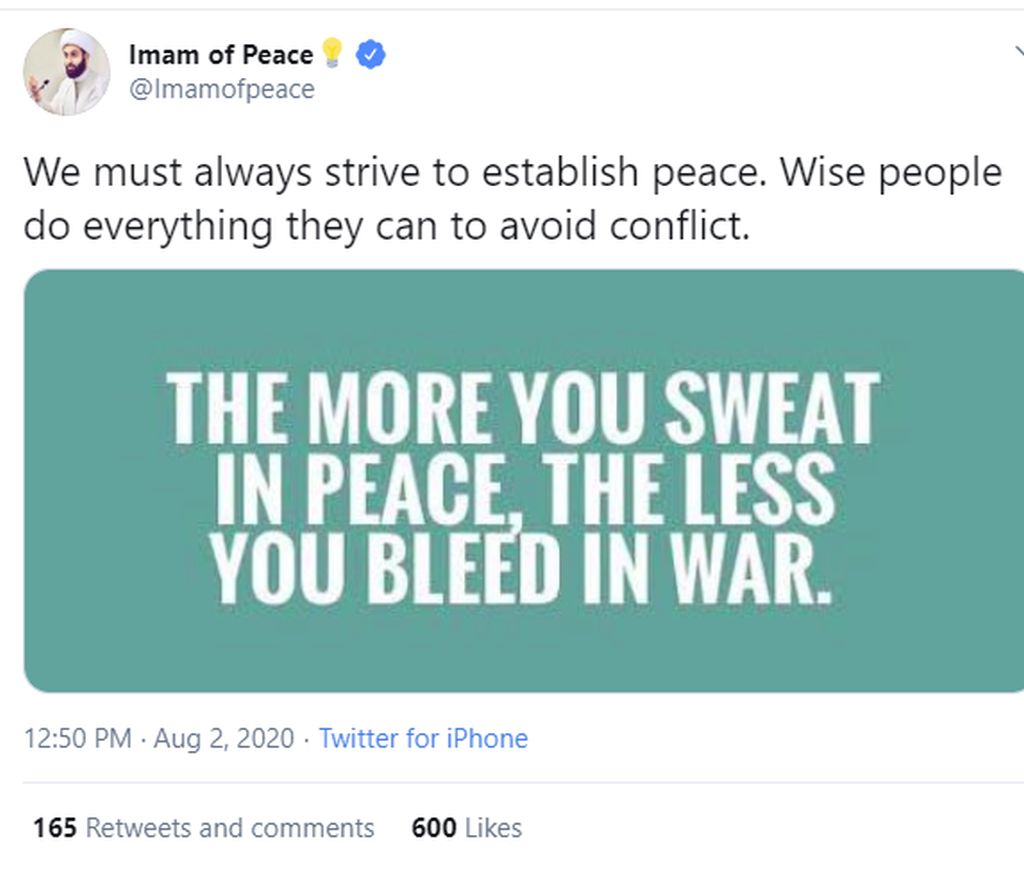View the 165 Retweets and comments list

(204, 828)
